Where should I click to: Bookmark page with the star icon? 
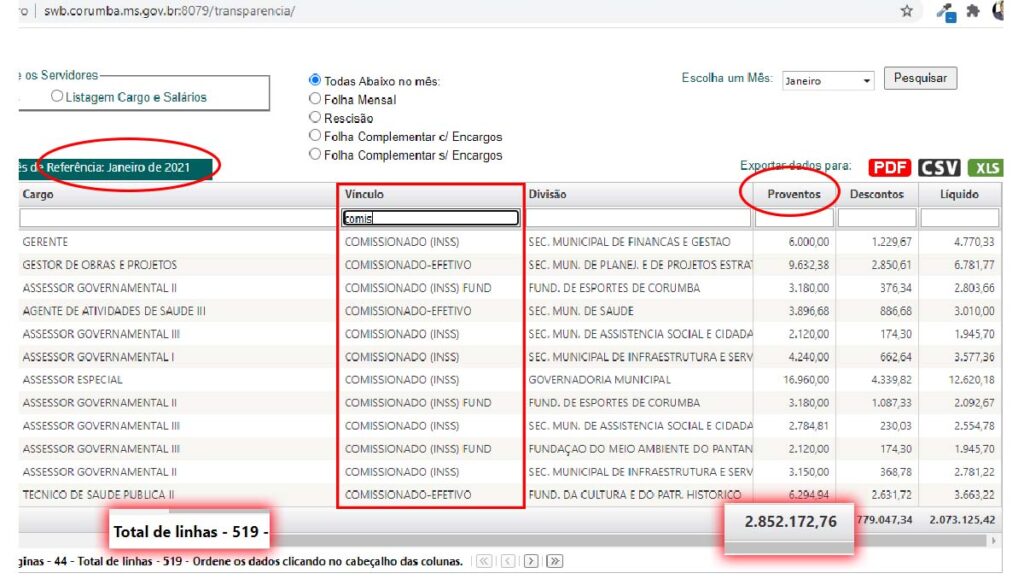tap(906, 10)
